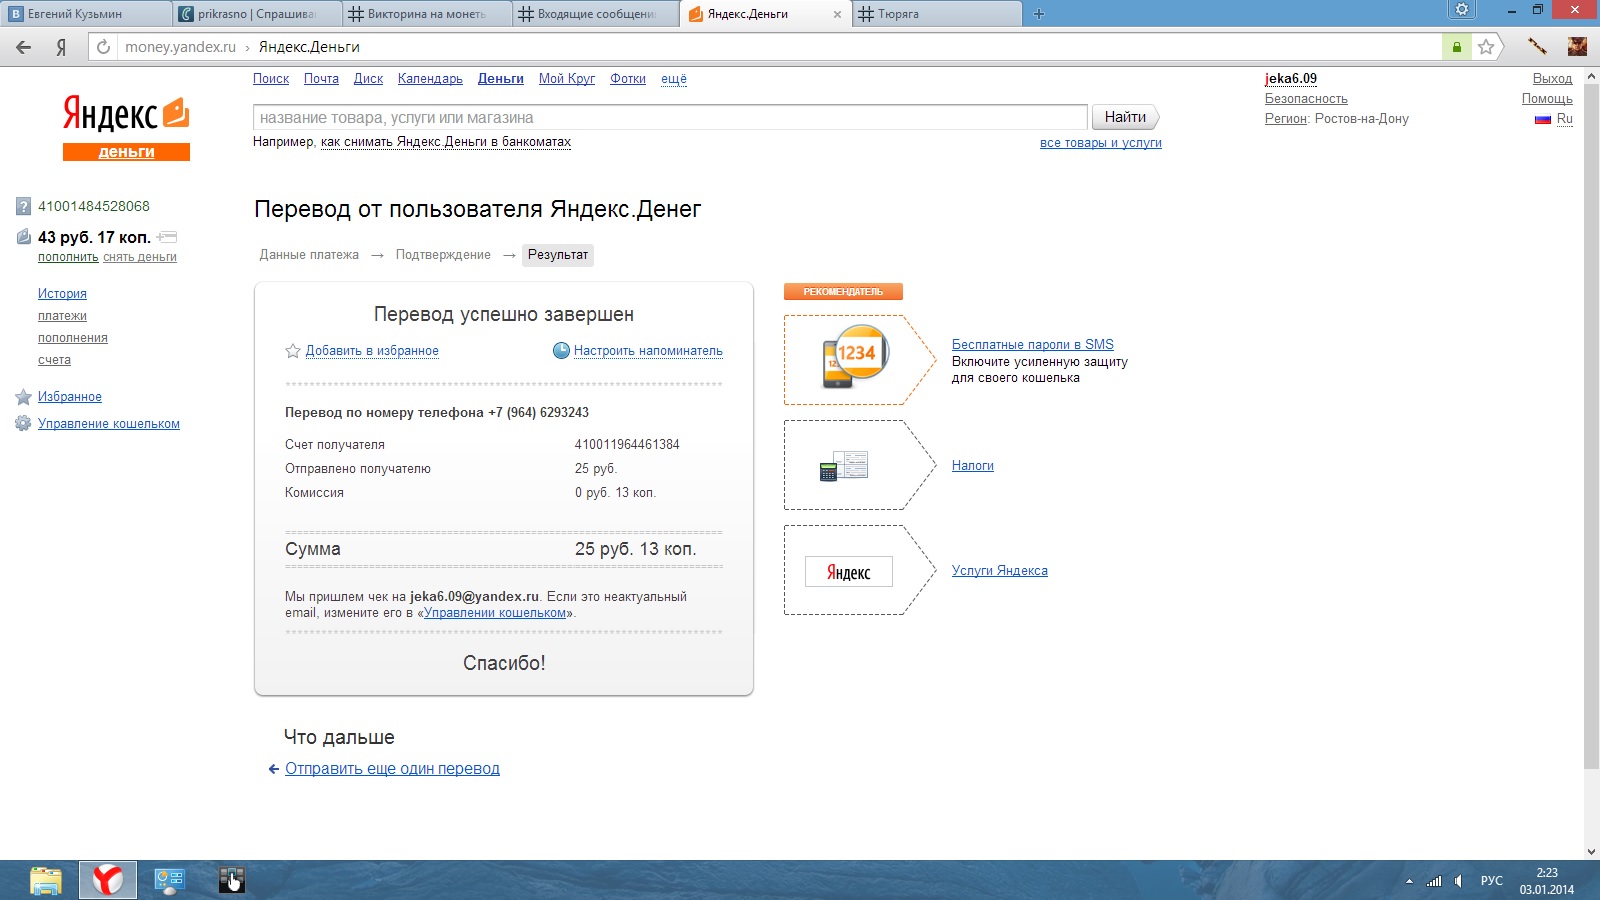The image size is (1600, 900).
Task: Click the 1234 SMS passwords phone image
Action: point(855,357)
